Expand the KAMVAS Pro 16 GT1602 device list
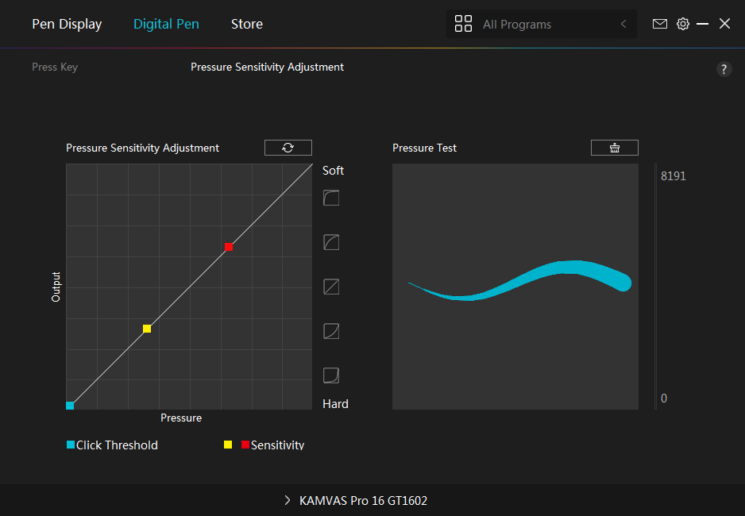Viewport: 745px width, 516px height. (287, 500)
